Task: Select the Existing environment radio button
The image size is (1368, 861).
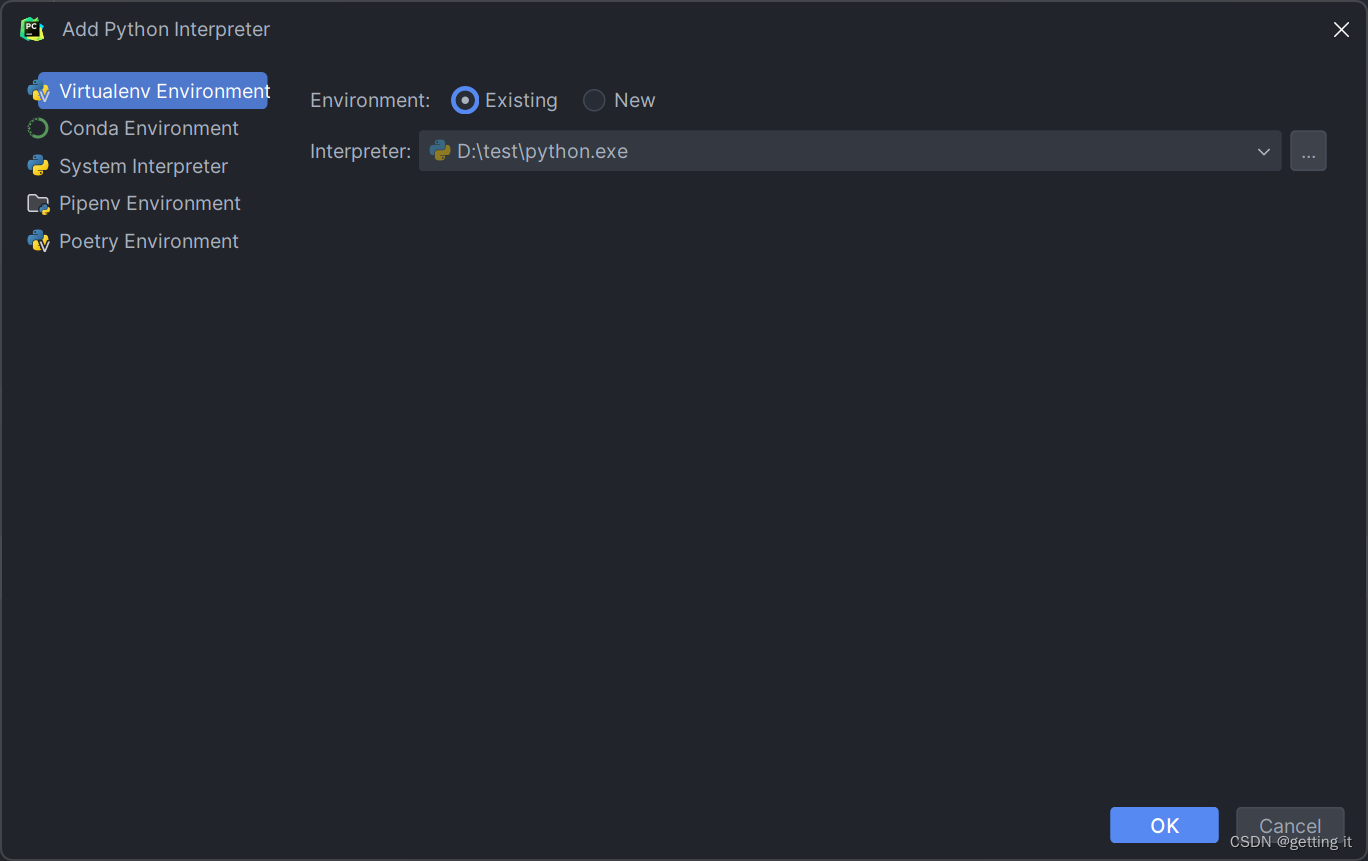Action: point(465,100)
